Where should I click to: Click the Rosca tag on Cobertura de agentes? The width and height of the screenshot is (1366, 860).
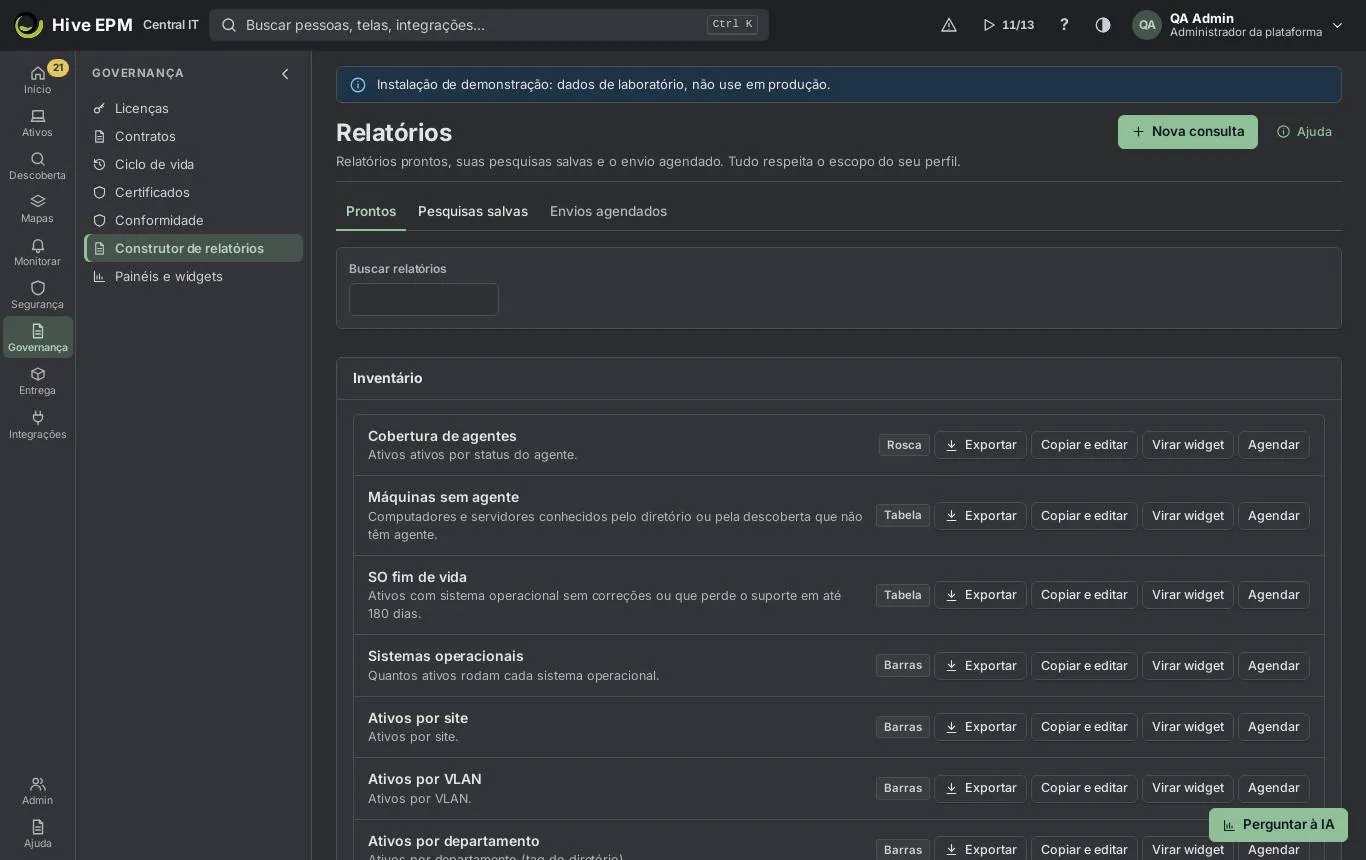pos(904,445)
